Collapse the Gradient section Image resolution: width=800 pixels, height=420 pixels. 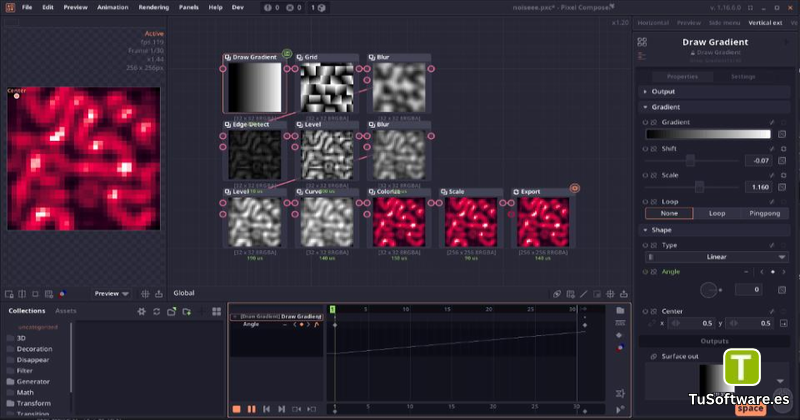(714, 107)
